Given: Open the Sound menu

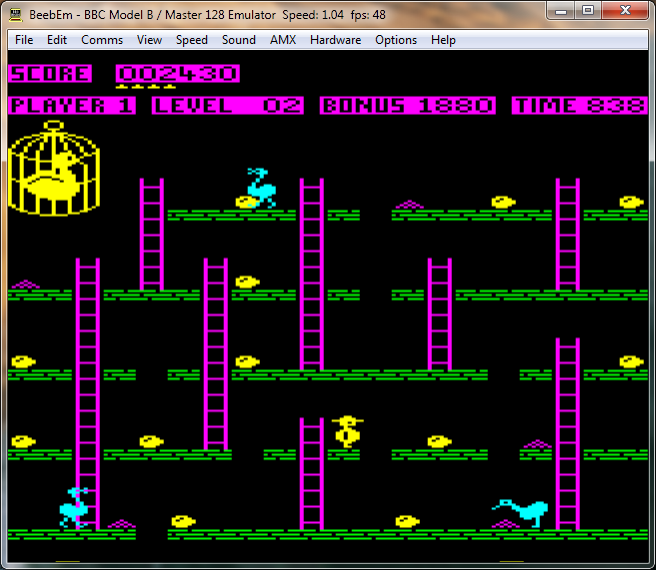Looking at the screenshot, I should point(238,40).
